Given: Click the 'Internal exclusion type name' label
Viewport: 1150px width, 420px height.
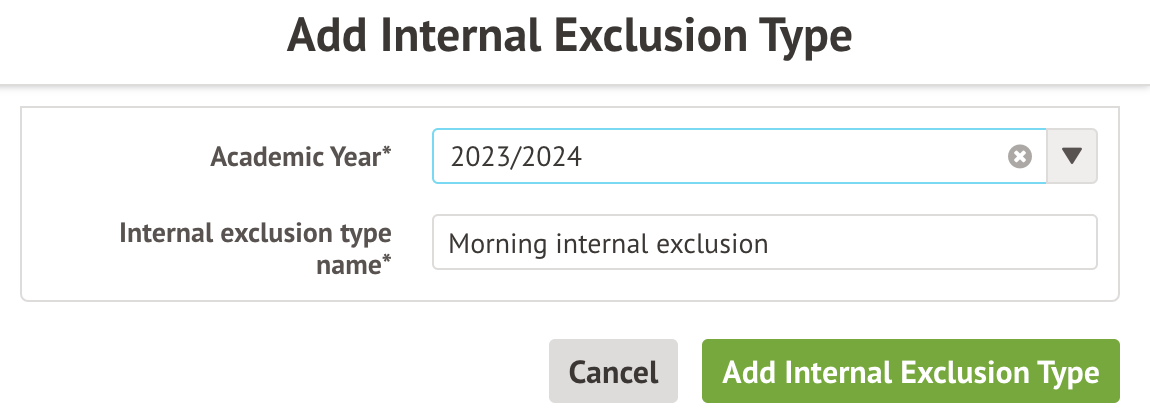Looking at the screenshot, I should (255, 246).
